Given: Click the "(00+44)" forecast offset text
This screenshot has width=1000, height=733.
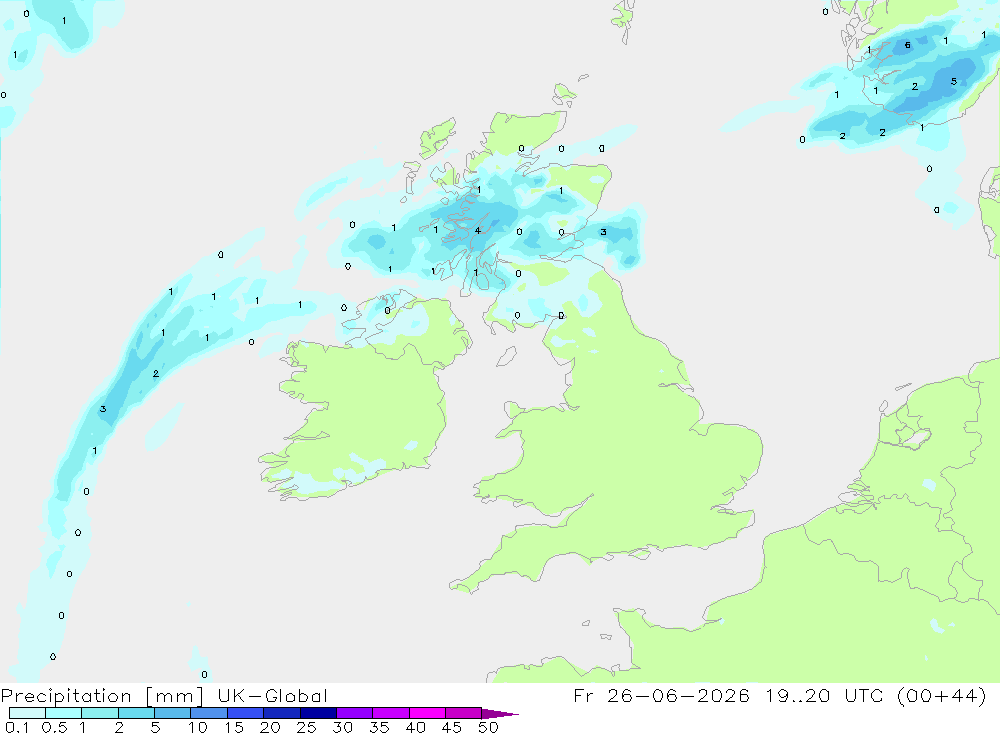Looking at the screenshot, I should 942,695.
